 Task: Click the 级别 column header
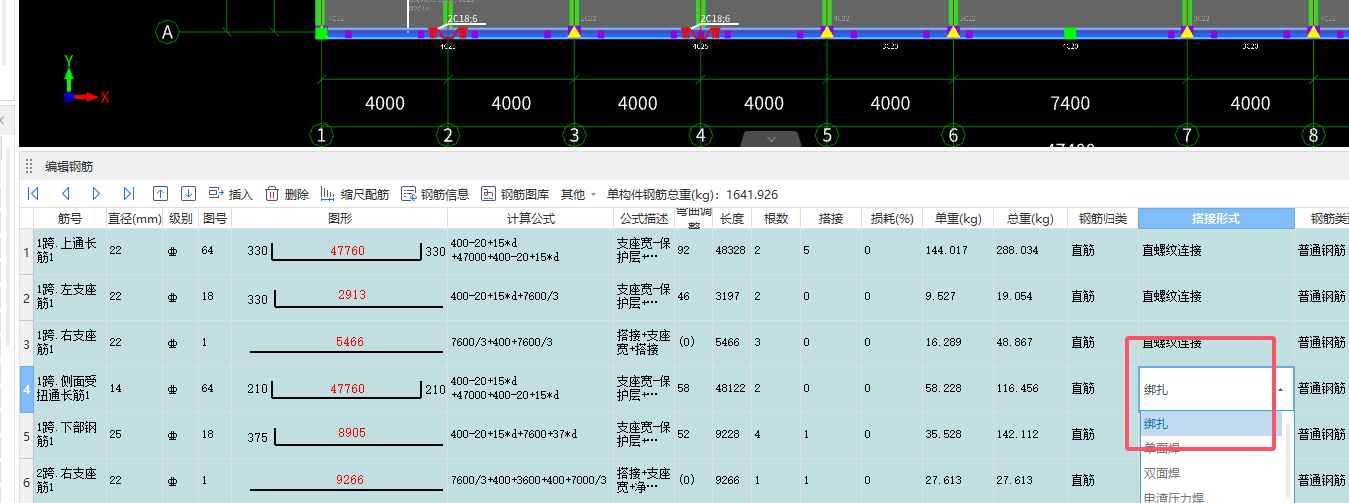(180, 218)
